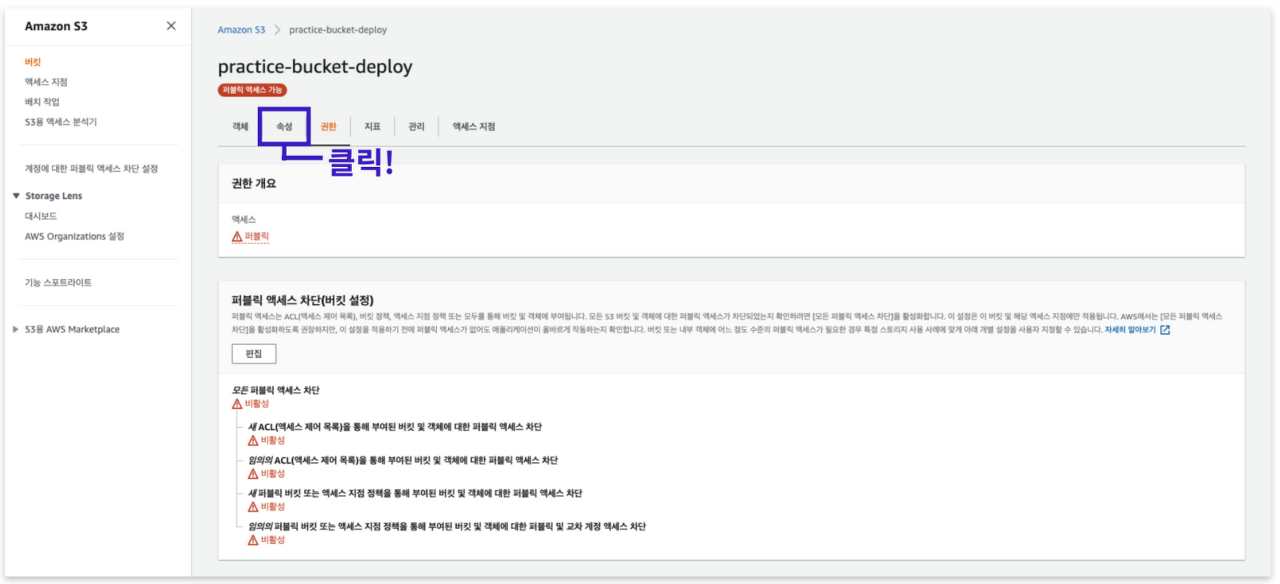Click the Amazon S3 sidebar title
This screenshot has width=1280, height=584.
pos(56,26)
